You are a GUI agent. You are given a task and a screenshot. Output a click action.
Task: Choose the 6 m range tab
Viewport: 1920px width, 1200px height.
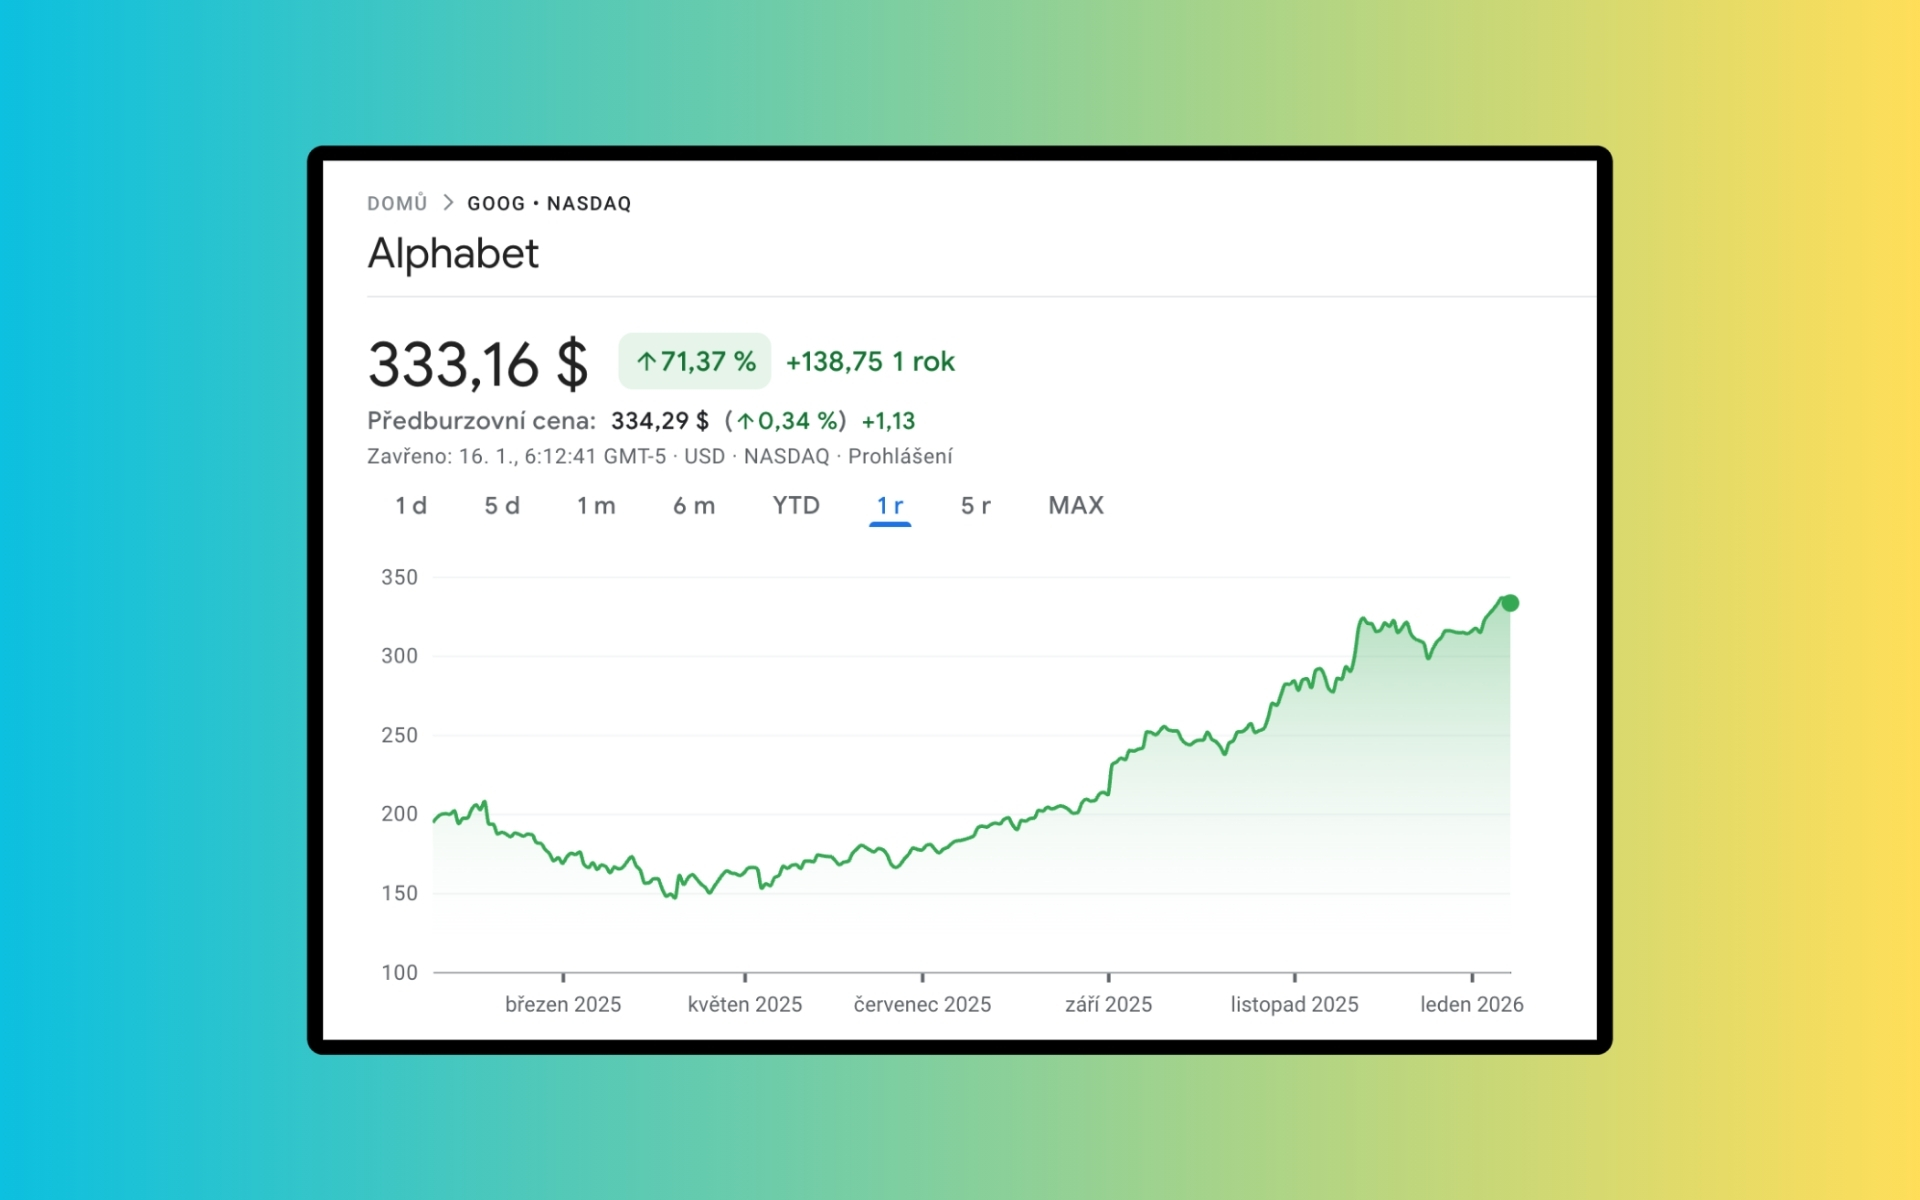(x=694, y=506)
